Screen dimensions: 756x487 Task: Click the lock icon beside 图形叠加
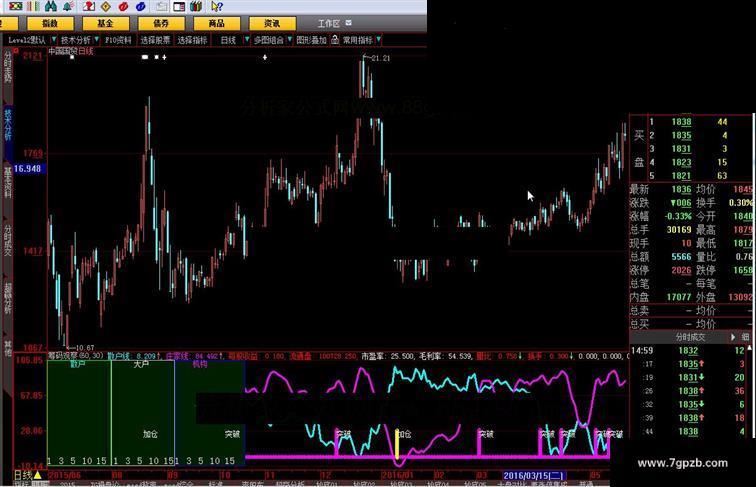(335, 40)
